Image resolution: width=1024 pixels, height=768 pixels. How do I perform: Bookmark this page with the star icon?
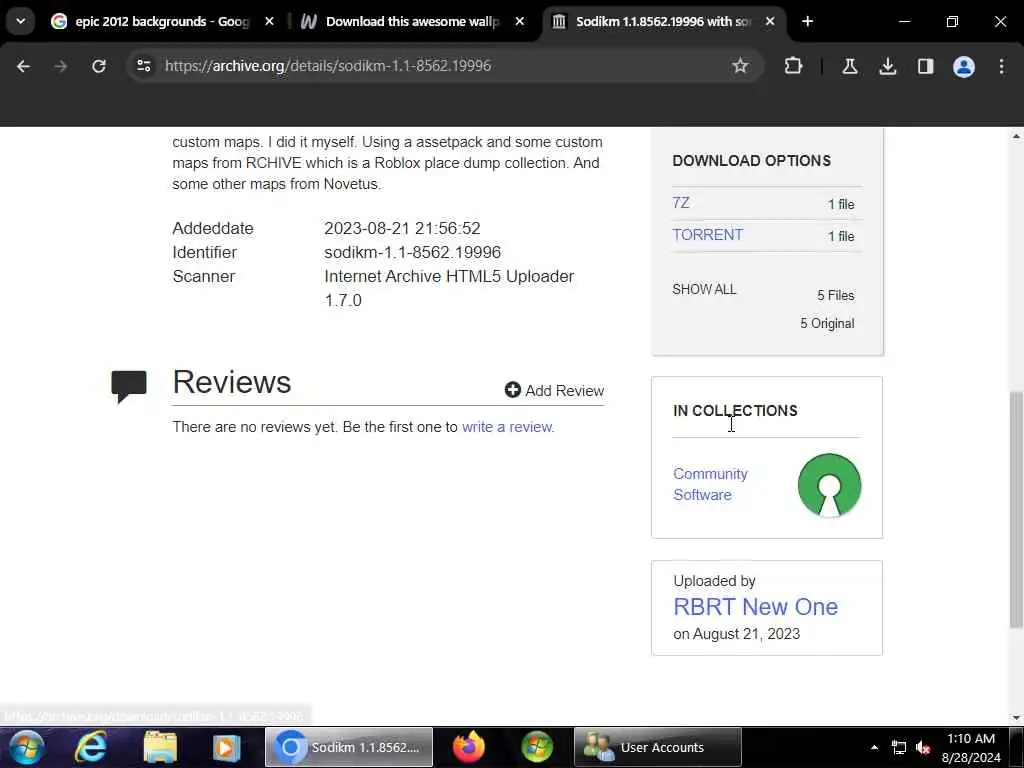[x=740, y=66]
